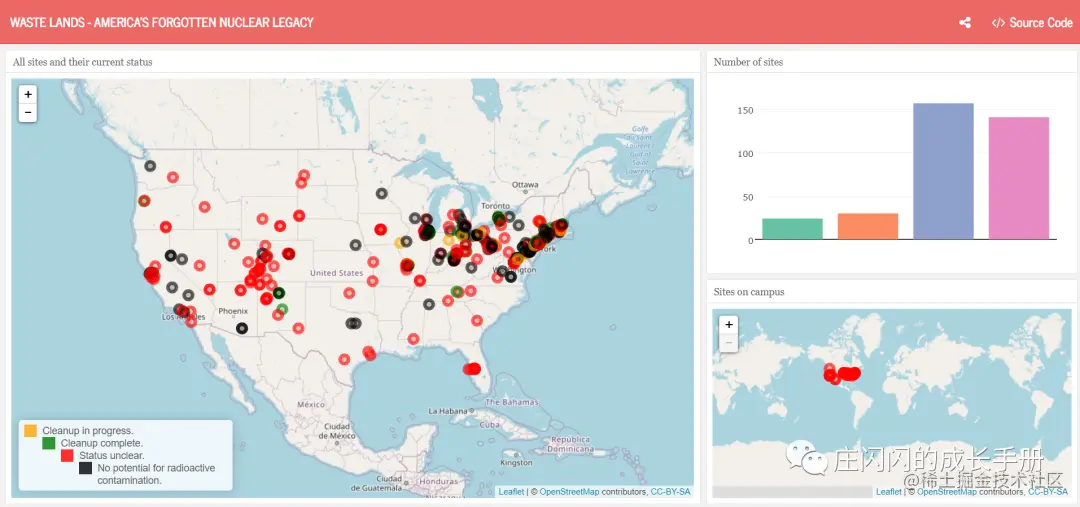Click 'Status unclear.' legend text
Screen dimensions: 1080x507
pyautogui.click(x=112, y=455)
